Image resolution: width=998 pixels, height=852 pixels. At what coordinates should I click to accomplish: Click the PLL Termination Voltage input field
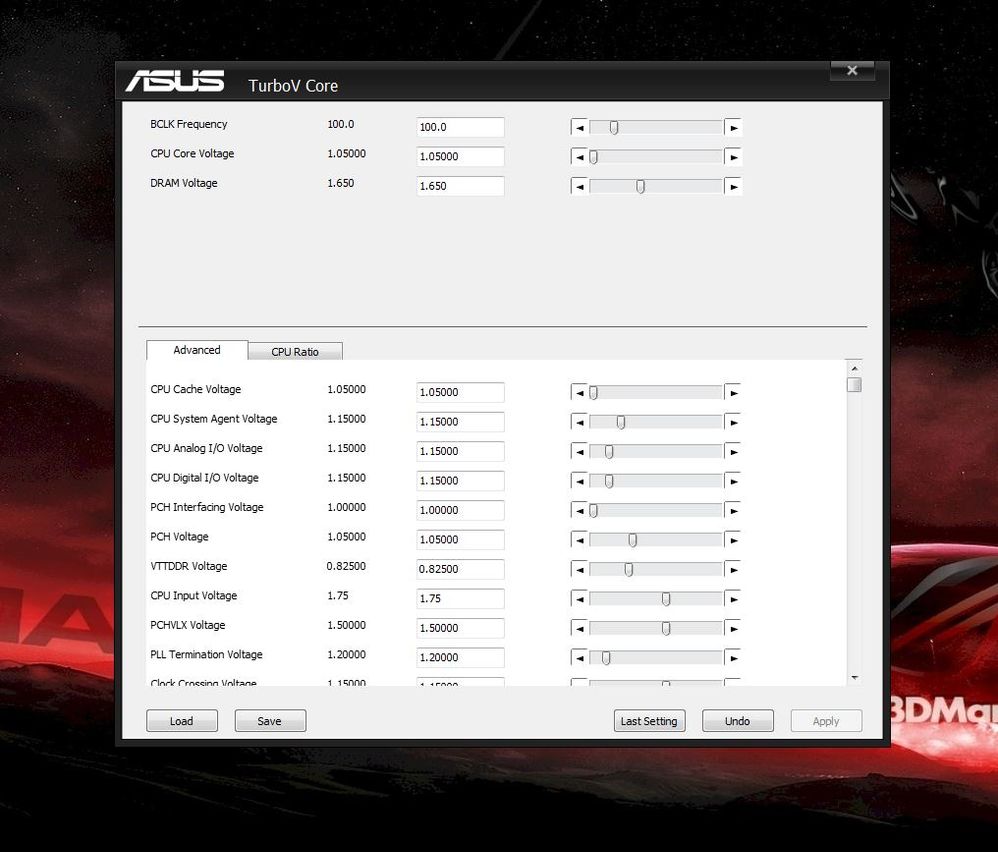(460, 657)
